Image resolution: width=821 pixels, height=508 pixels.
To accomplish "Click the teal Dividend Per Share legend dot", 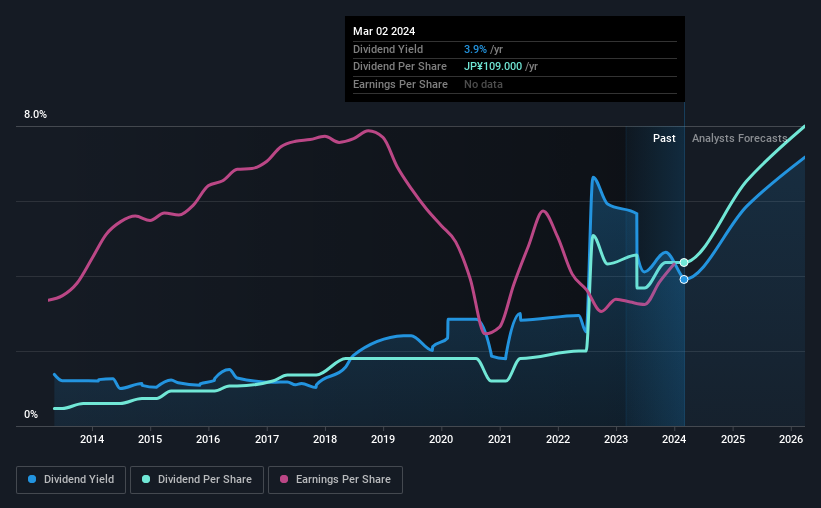I will pyautogui.click(x=146, y=479).
